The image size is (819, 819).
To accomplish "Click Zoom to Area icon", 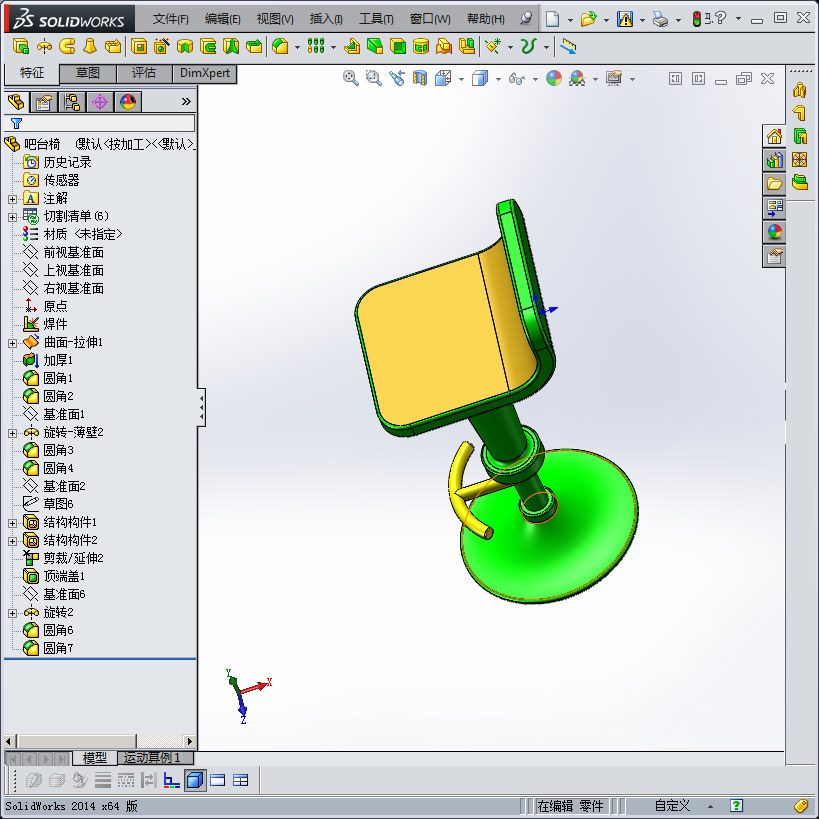I will click(x=373, y=78).
